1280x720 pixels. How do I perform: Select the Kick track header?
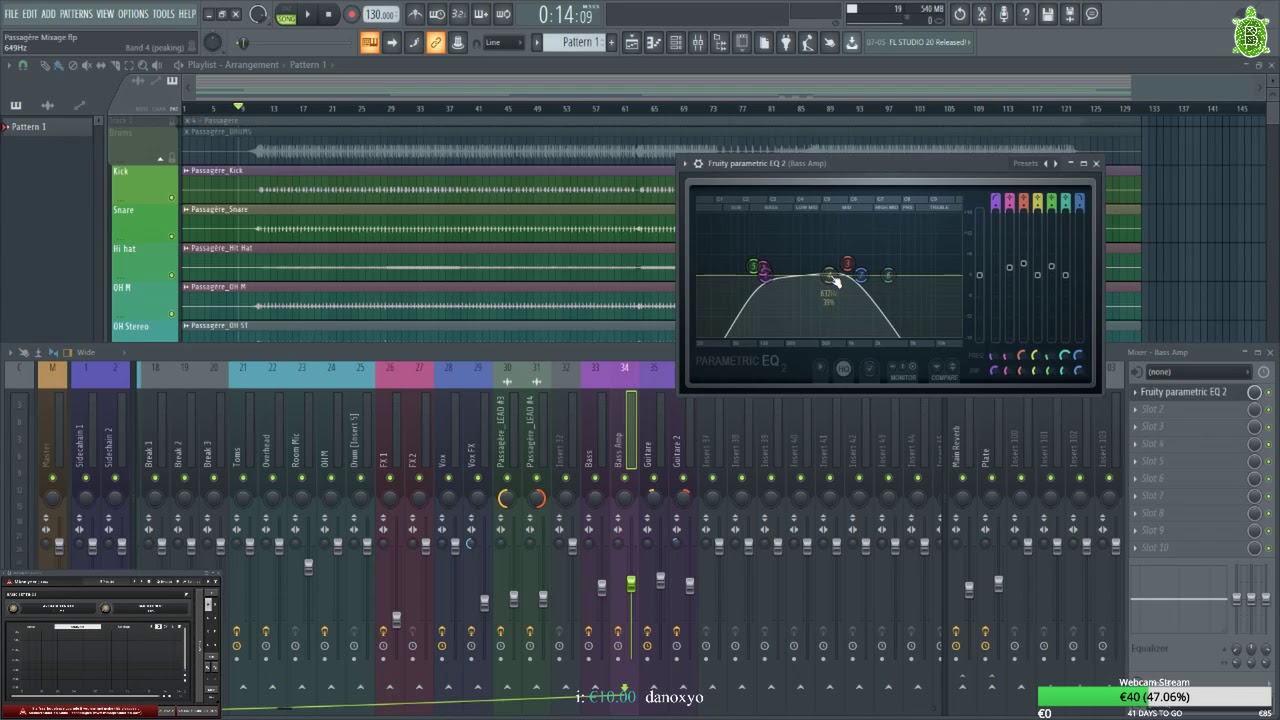pos(144,184)
